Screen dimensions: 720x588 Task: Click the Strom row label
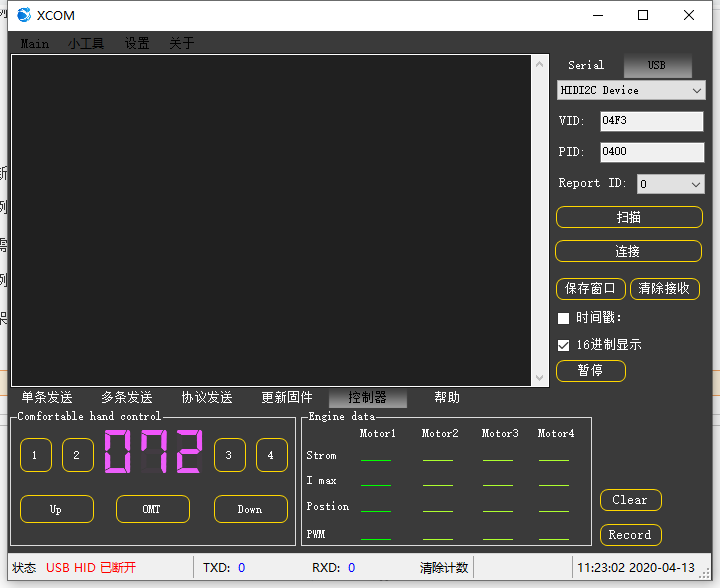point(321,455)
